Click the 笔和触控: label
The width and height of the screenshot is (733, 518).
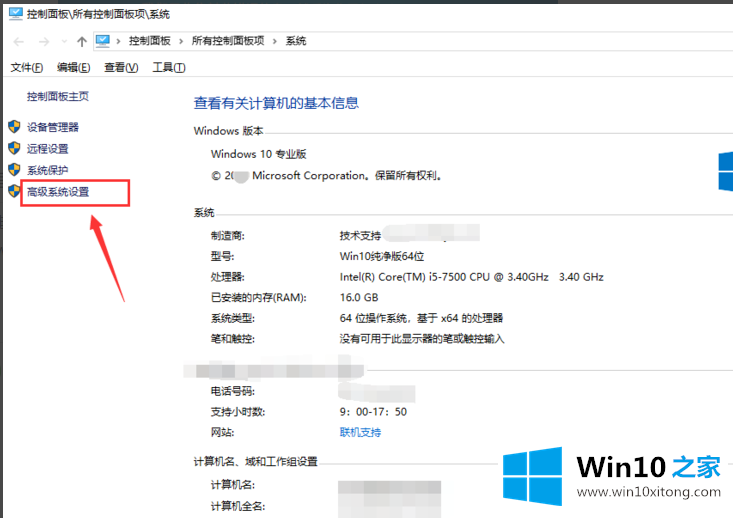coord(233,339)
